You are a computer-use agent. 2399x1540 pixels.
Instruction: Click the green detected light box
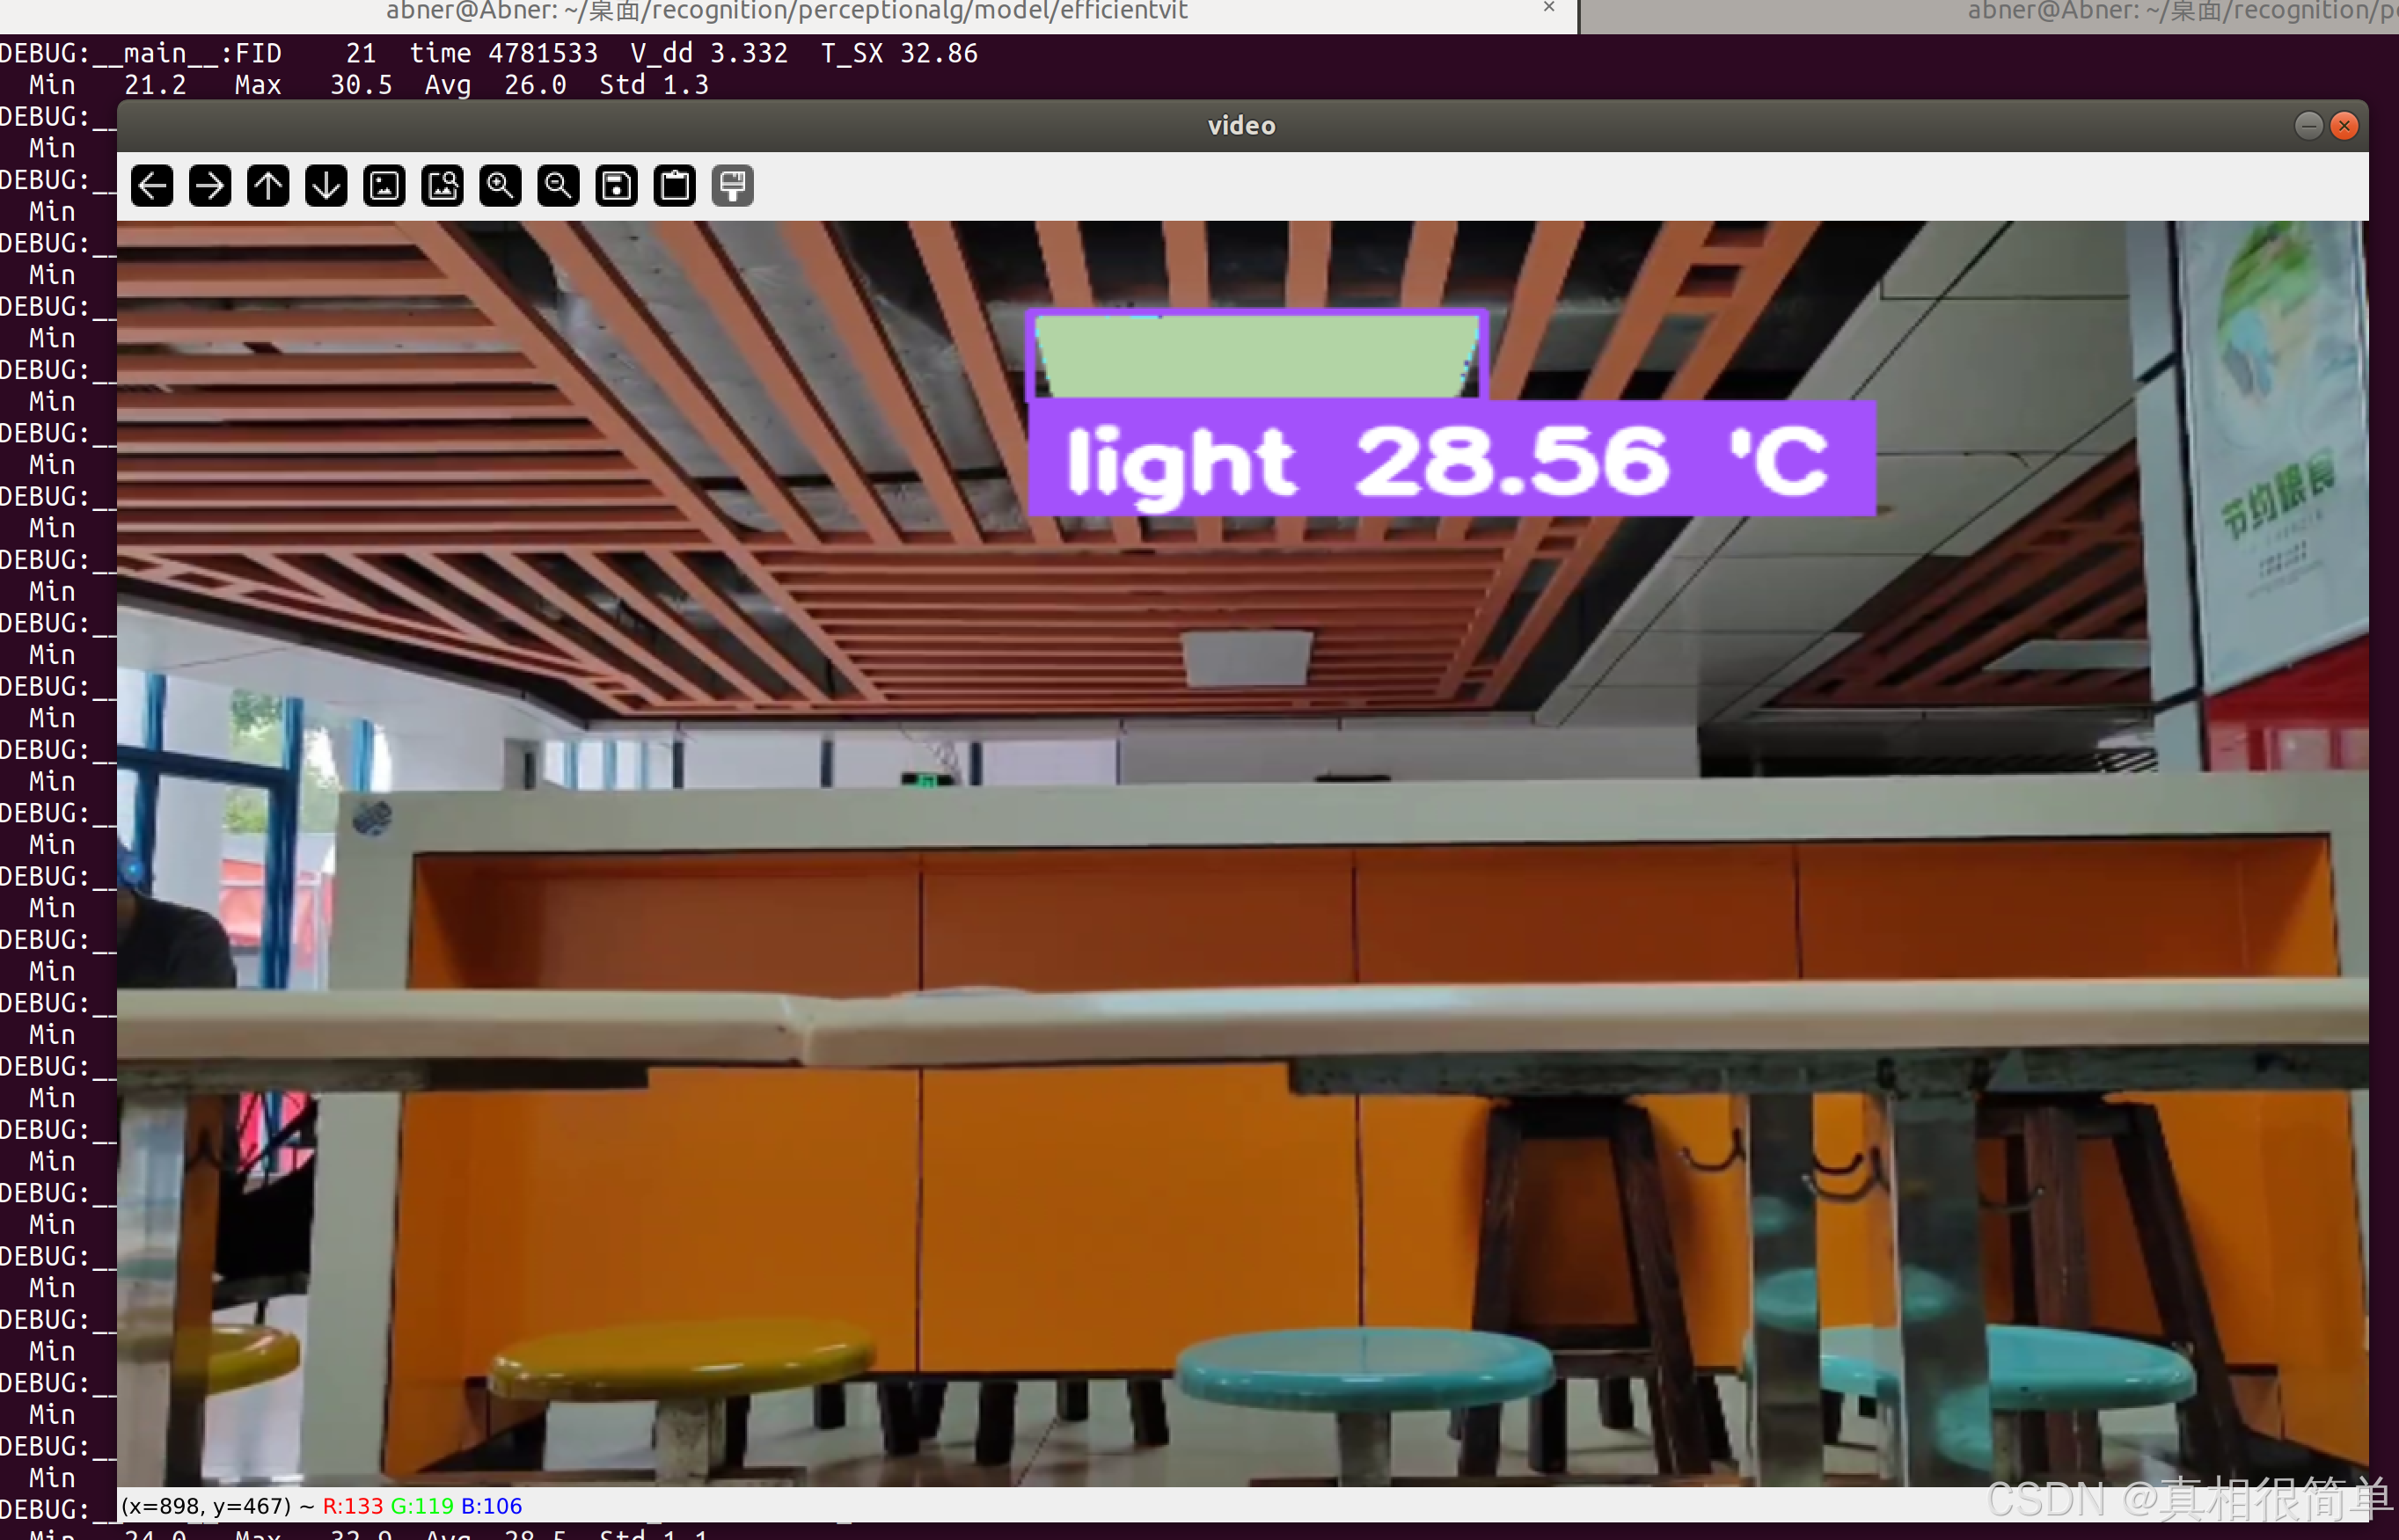point(1255,355)
